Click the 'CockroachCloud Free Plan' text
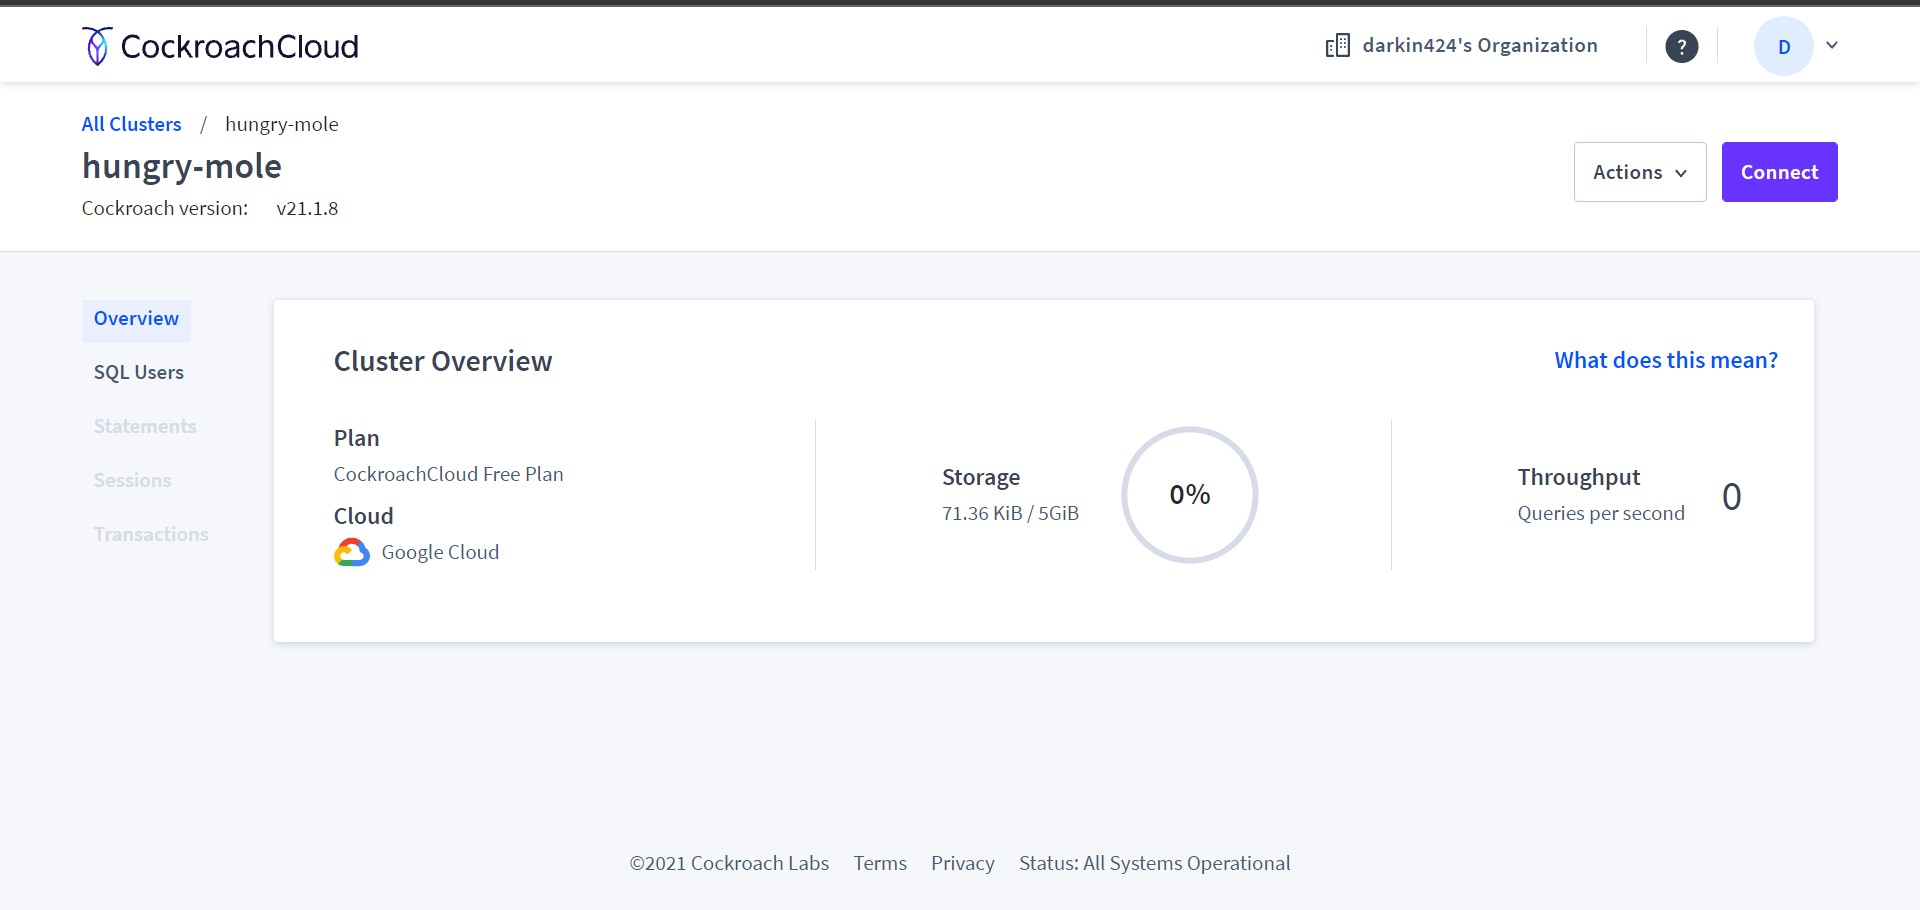The height and width of the screenshot is (910, 1920). click(x=448, y=474)
